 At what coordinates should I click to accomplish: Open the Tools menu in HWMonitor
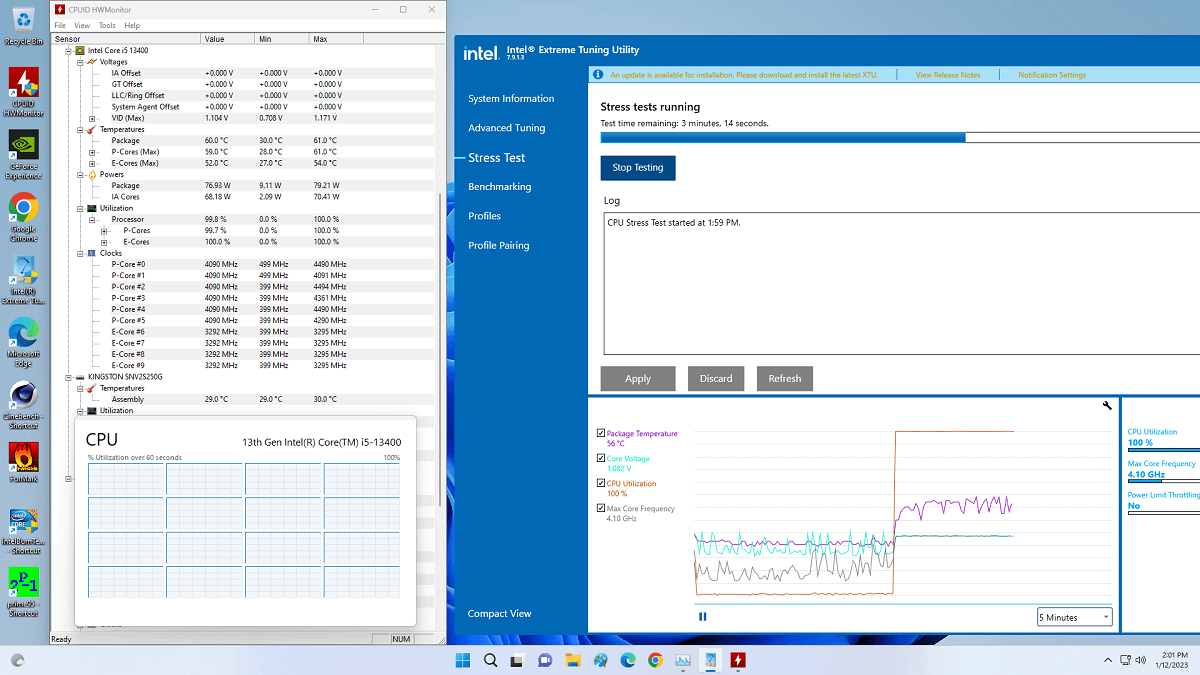[107, 25]
